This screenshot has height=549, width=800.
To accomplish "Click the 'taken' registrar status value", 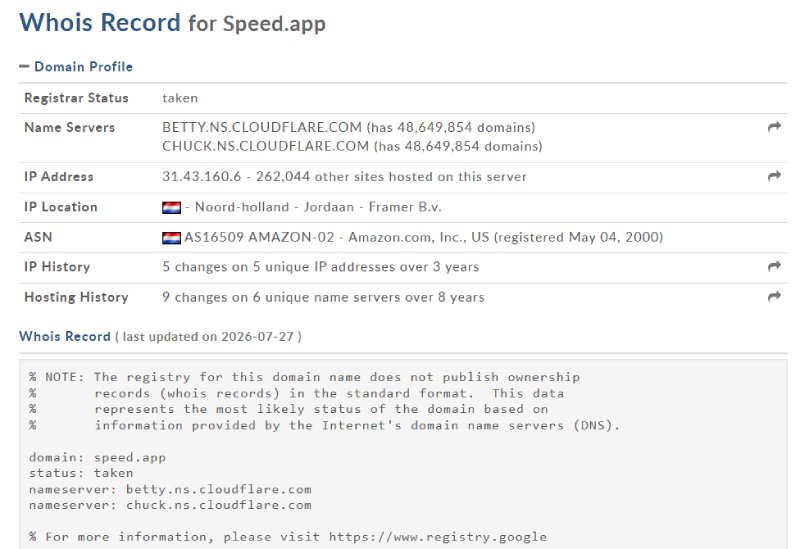I will point(180,98).
